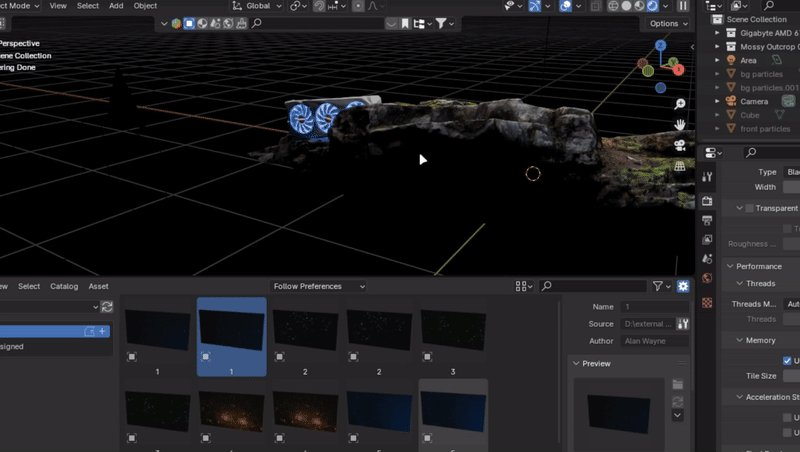Toggle proportional editing
Screen dimensions: 800x452
358,6
